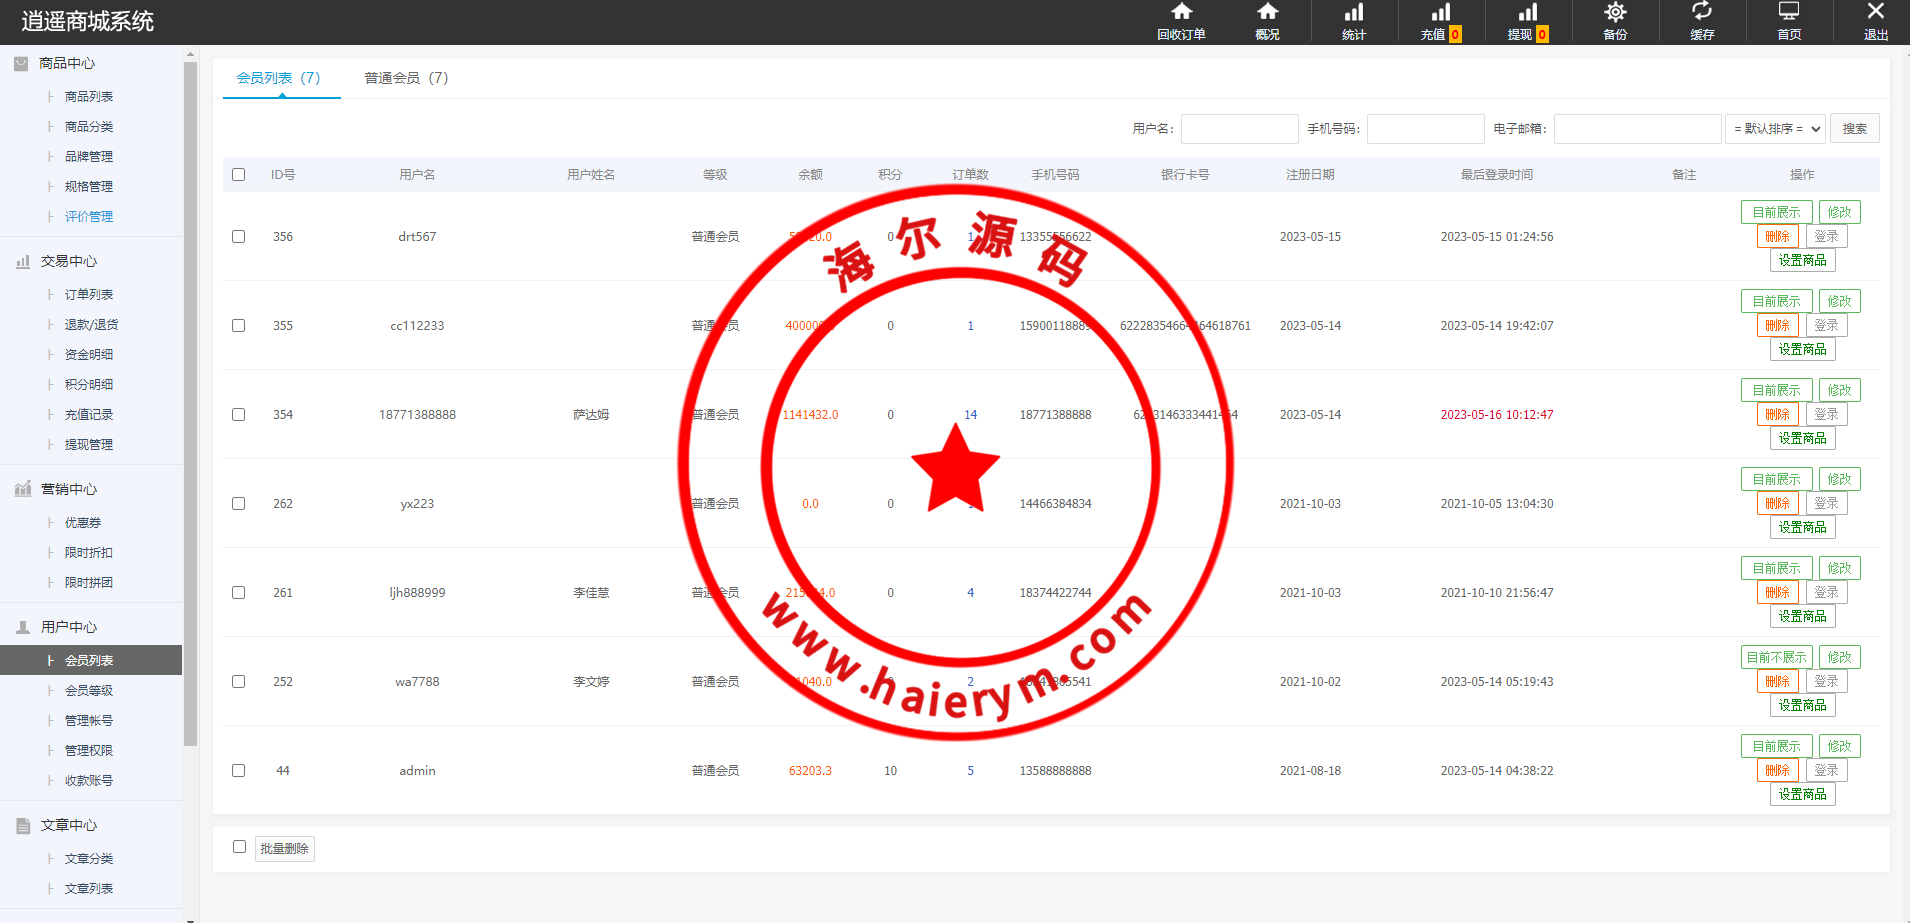Image resolution: width=1910 pixels, height=923 pixels.
Task: Tick the checkbox for user drt567
Action: [238, 237]
